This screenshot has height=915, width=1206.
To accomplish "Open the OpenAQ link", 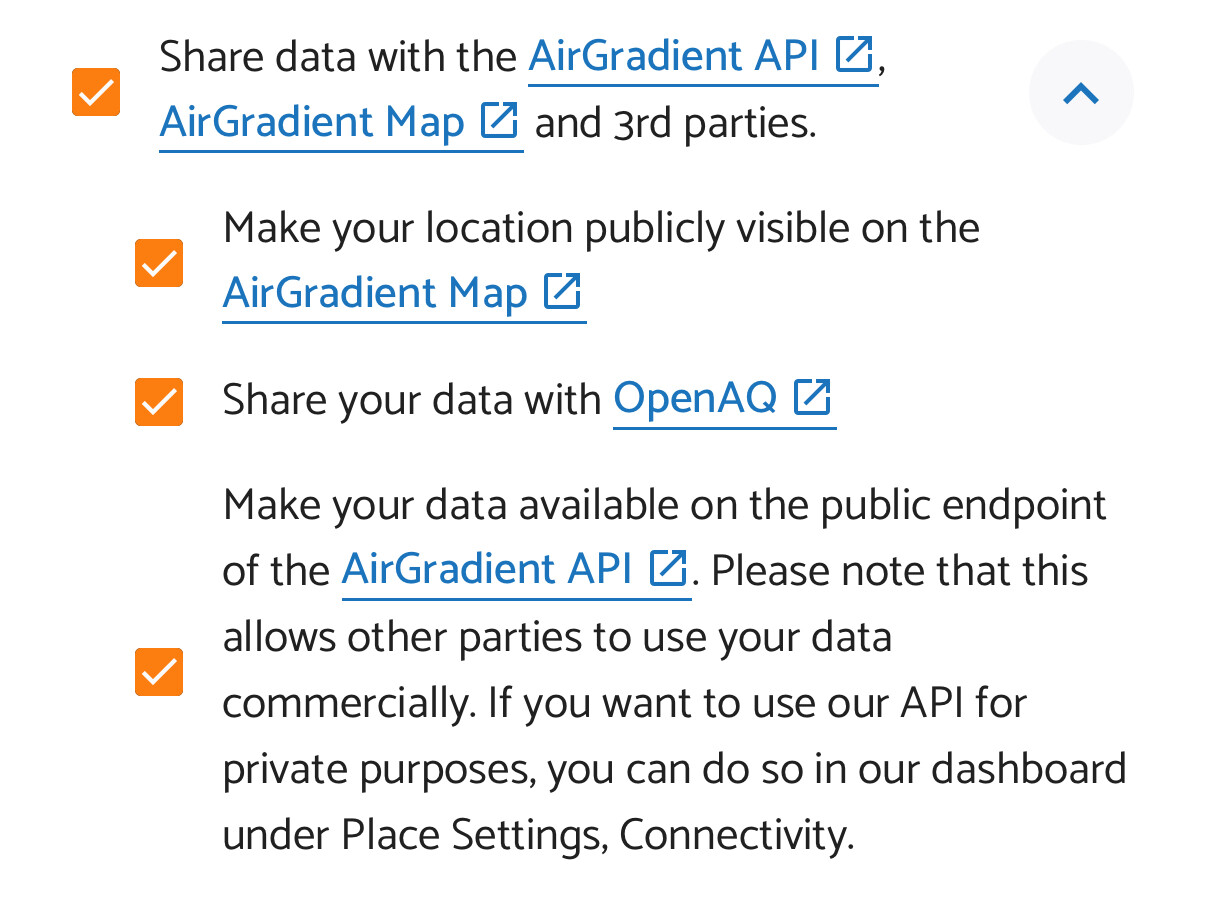I will tap(723, 399).
